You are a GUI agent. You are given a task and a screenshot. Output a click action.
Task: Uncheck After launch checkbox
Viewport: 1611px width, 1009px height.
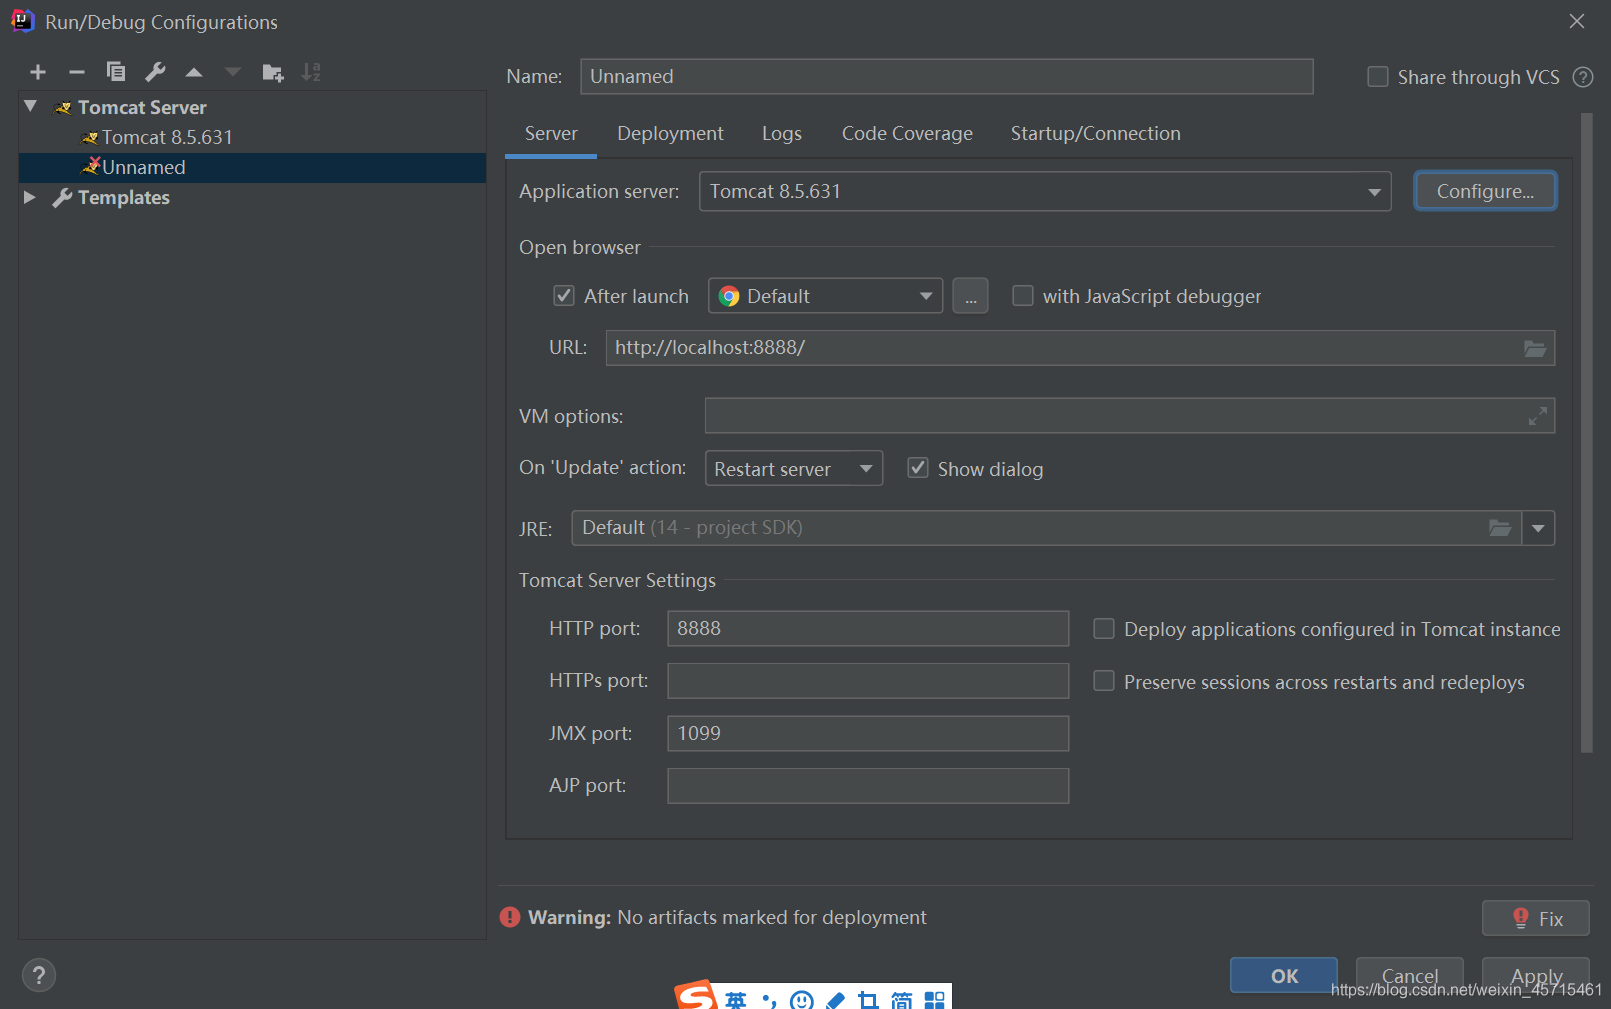[564, 296]
